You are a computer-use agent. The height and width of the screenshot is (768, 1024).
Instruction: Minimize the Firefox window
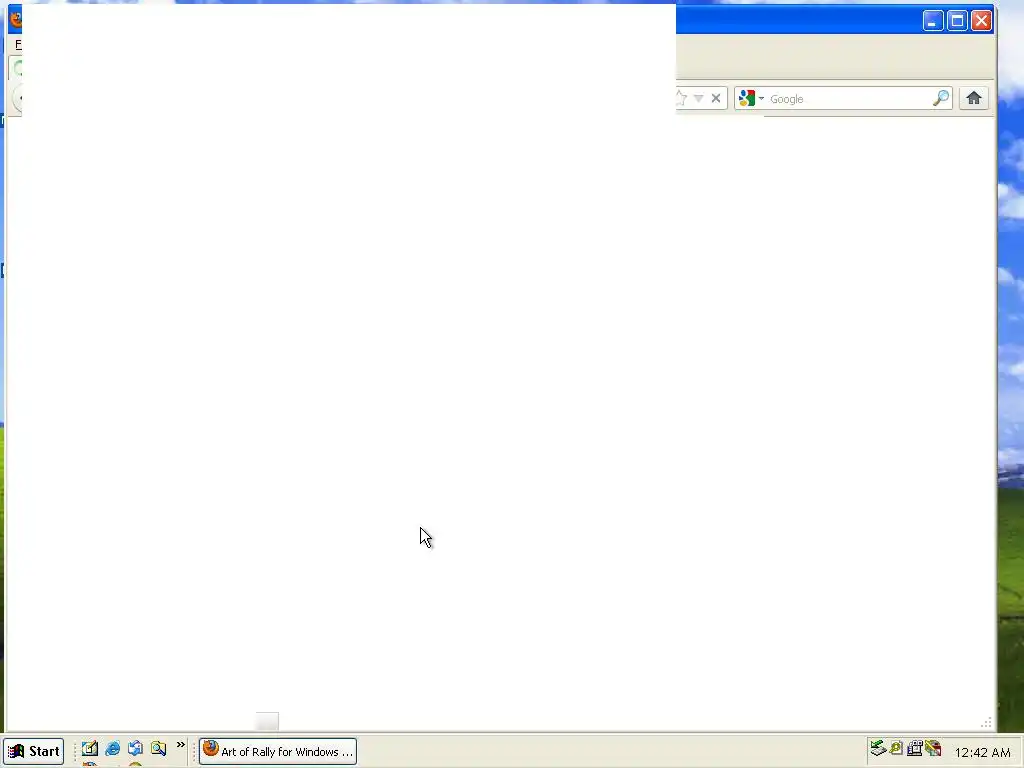pos(933,21)
